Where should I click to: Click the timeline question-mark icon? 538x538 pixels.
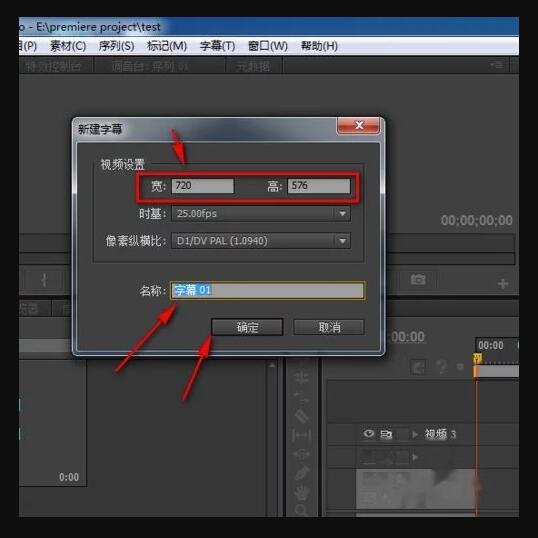click(442, 367)
